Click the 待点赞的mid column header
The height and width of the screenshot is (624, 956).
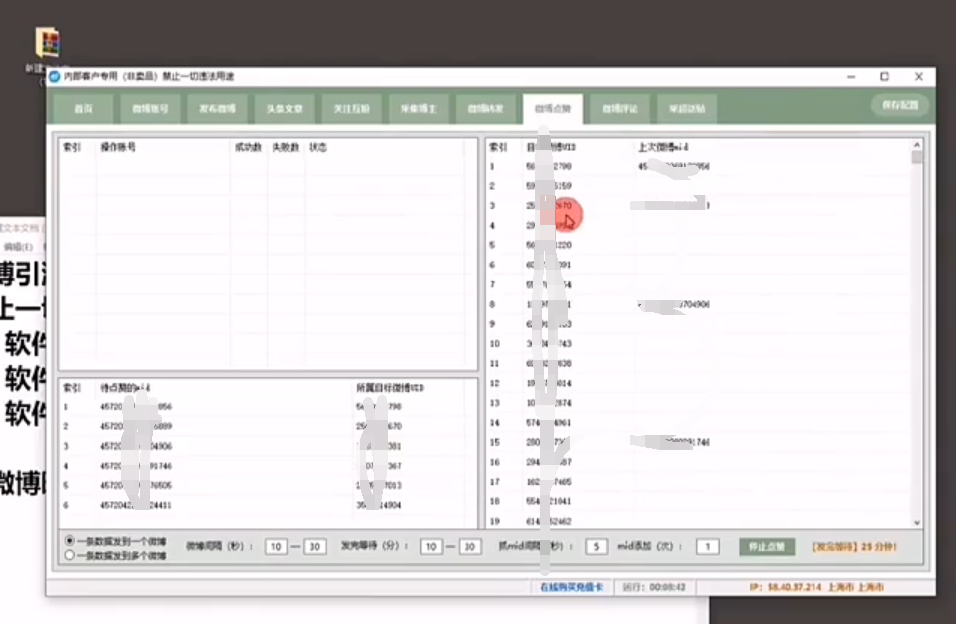tap(126, 388)
